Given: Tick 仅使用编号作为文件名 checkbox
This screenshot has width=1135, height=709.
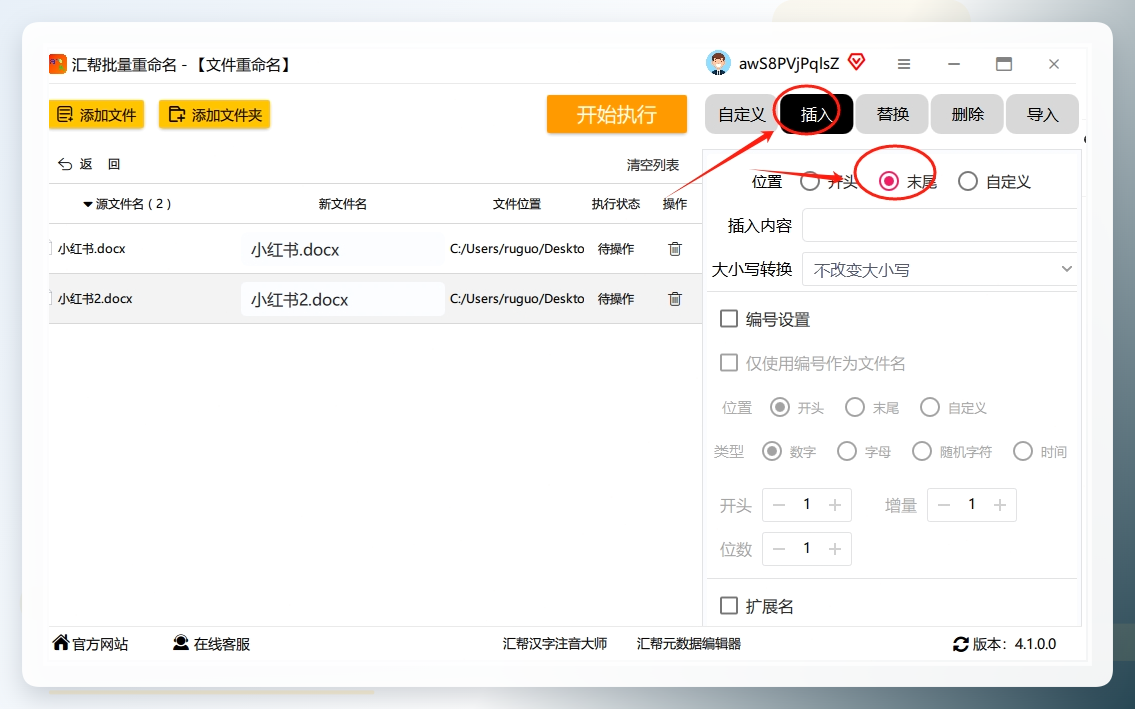Looking at the screenshot, I should pos(729,363).
